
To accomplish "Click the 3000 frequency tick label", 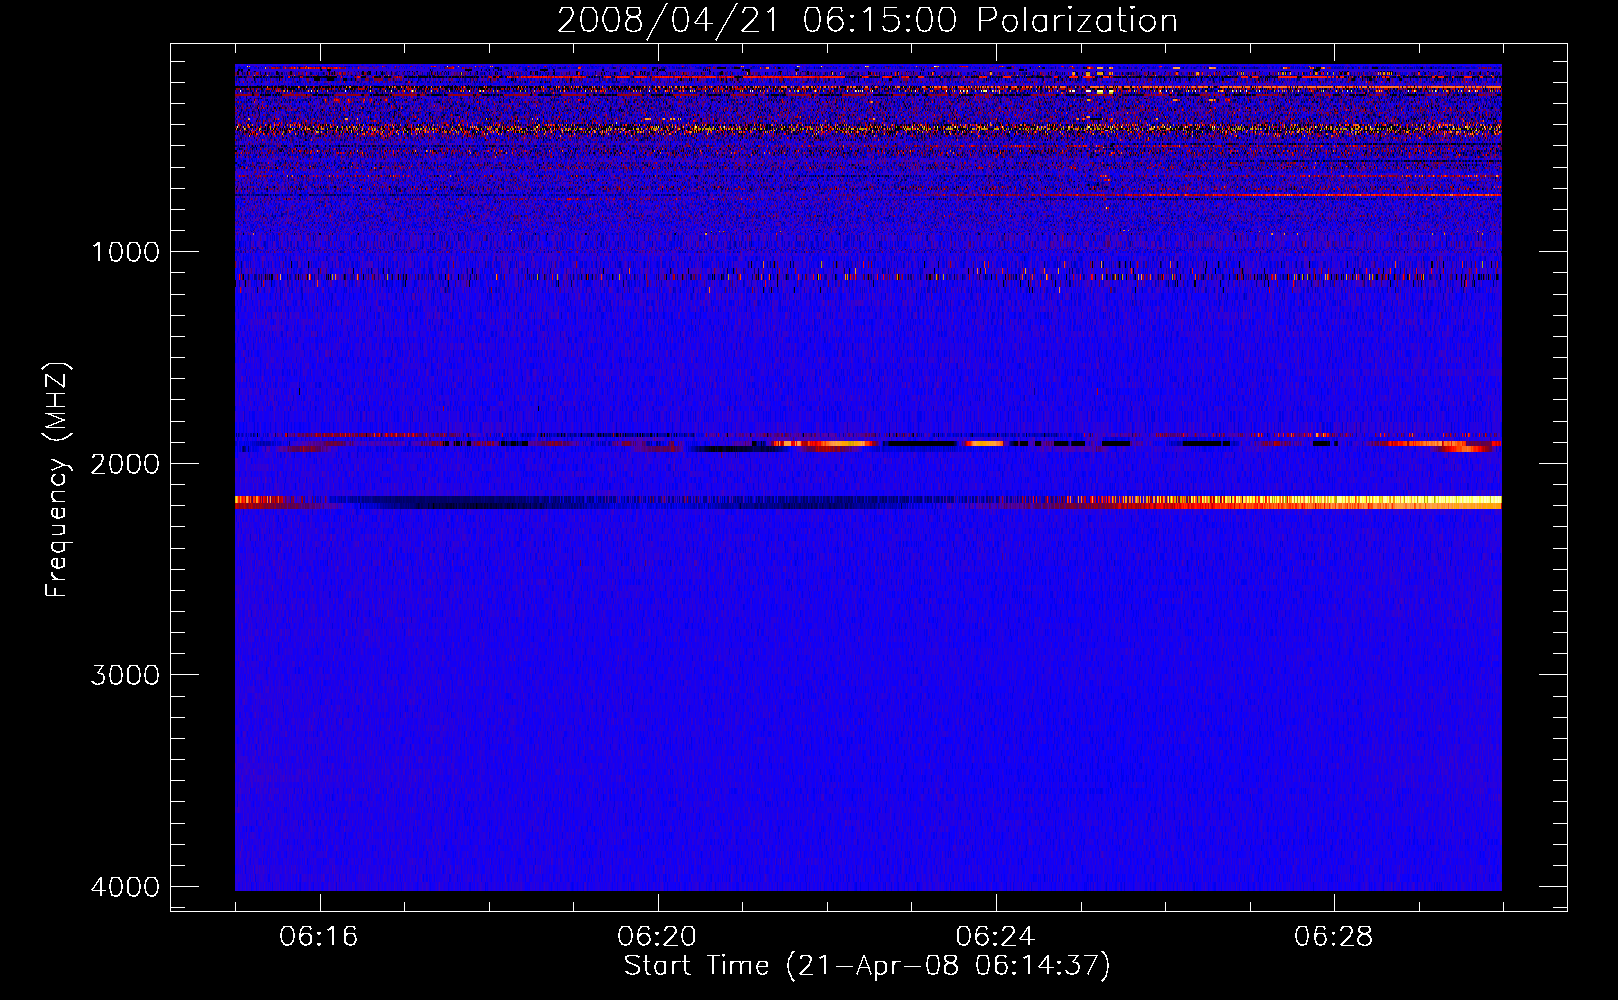I will tap(125, 675).
